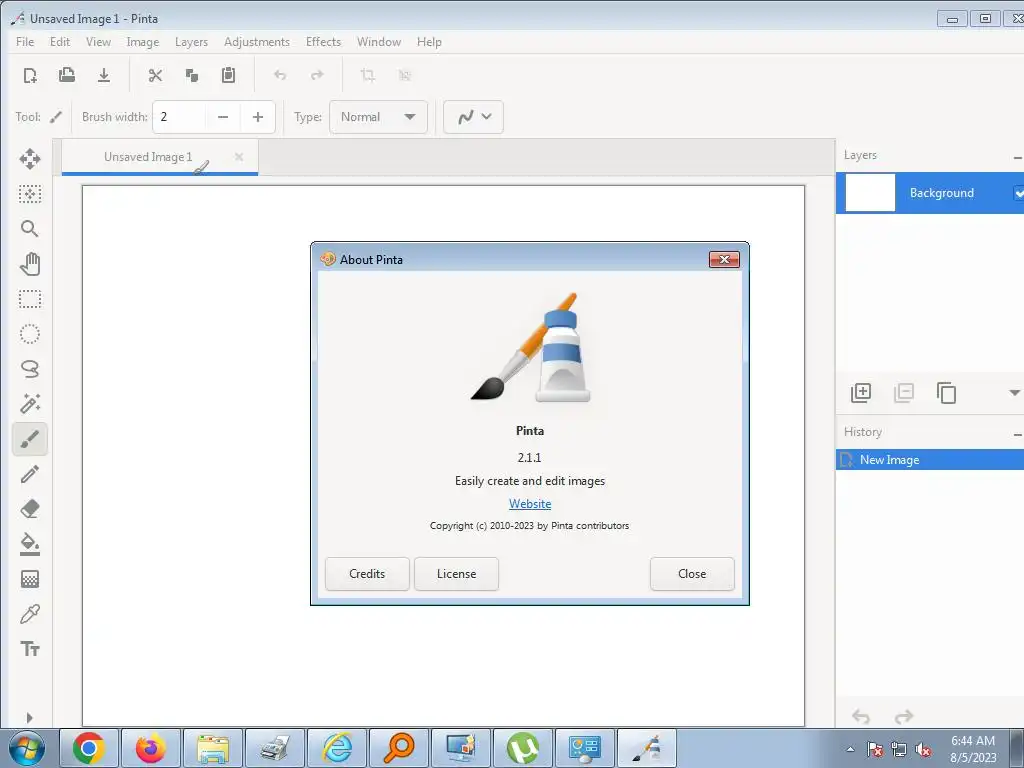
Task: Click the New image toolbar icon
Action: coord(30,75)
